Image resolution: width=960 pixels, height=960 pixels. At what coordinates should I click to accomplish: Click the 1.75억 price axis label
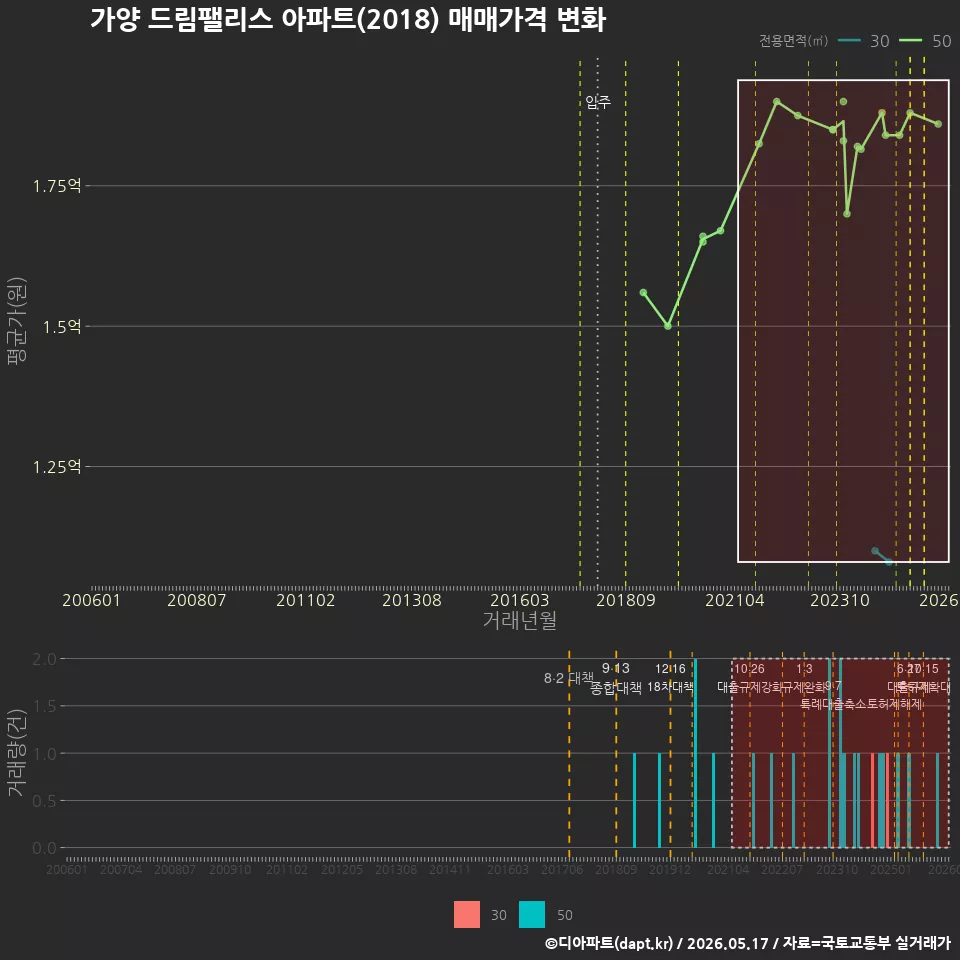[x=57, y=186]
